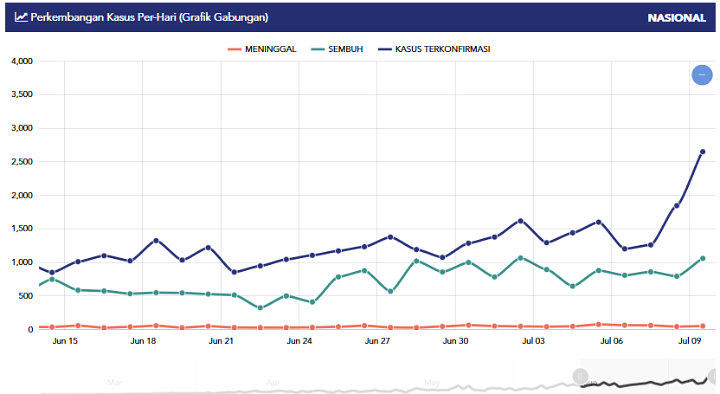This screenshot has height=394, width=720.
Task: Click the Jul 09 confirmed cases peak point
Action: click(702, 152)
